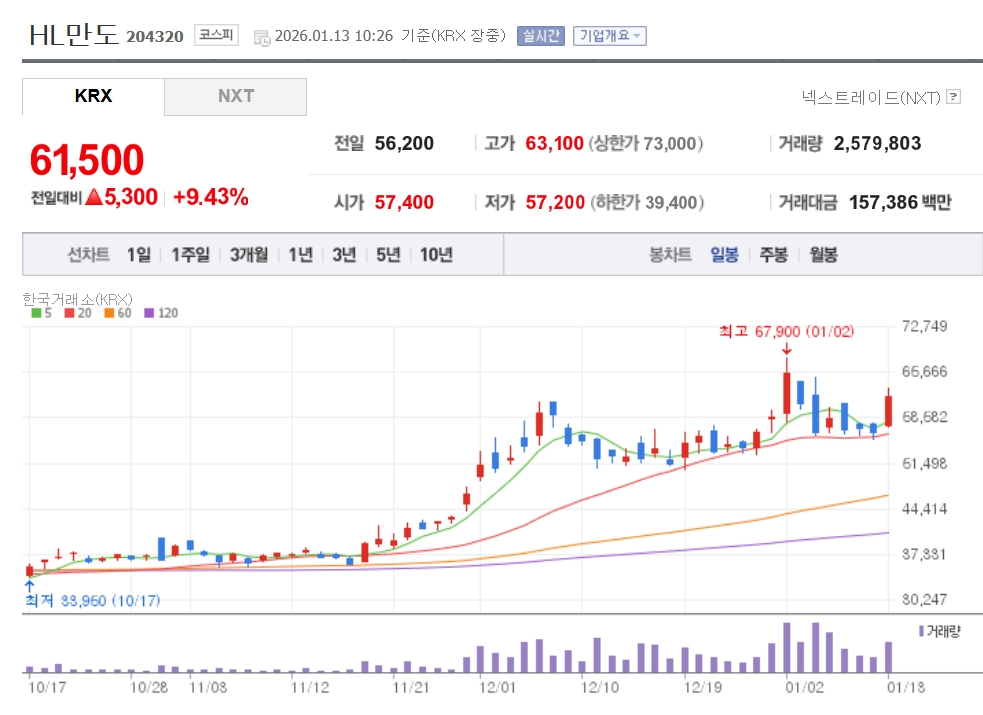Image resolution: width=983 pixels, height=715 pixels.
Task: Click the orange 60-day moving average legend
Action: 118,313
